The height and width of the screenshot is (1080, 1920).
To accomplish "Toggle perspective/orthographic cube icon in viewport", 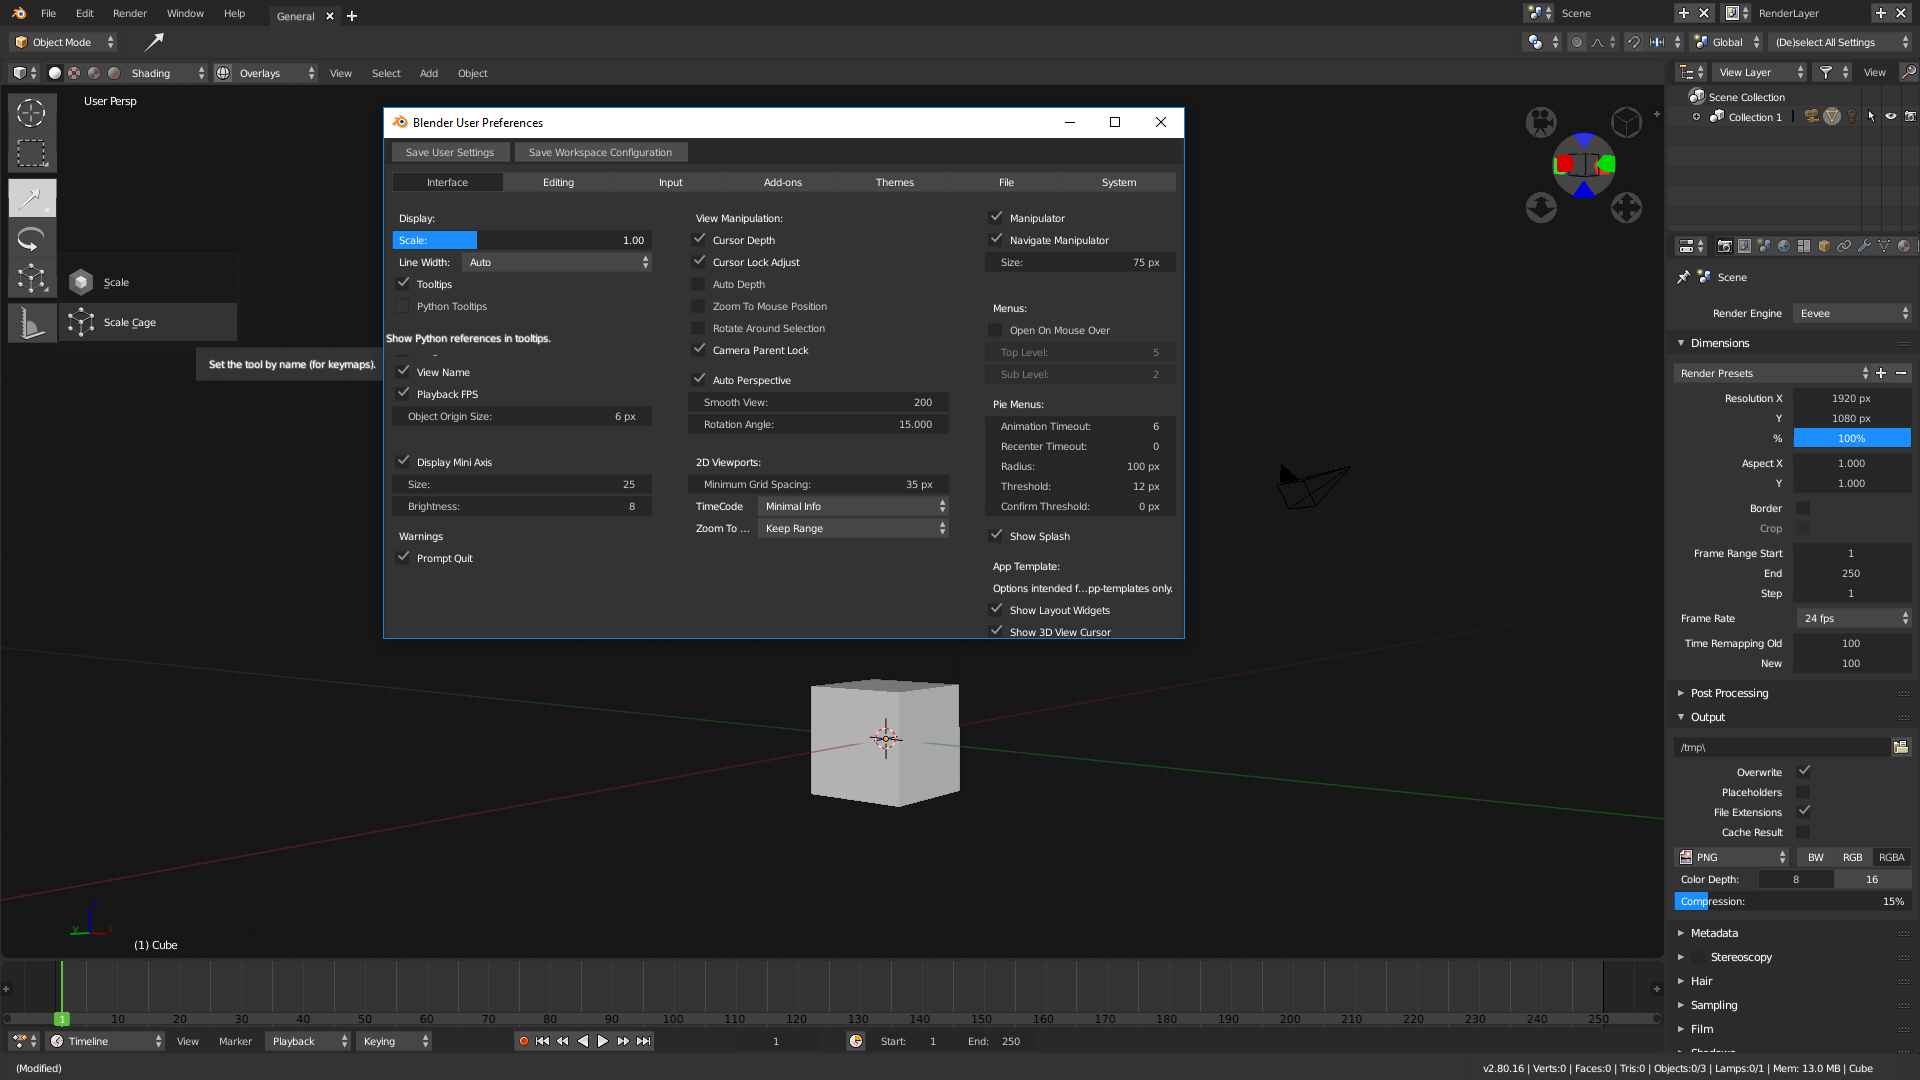I will (1626, 122).
